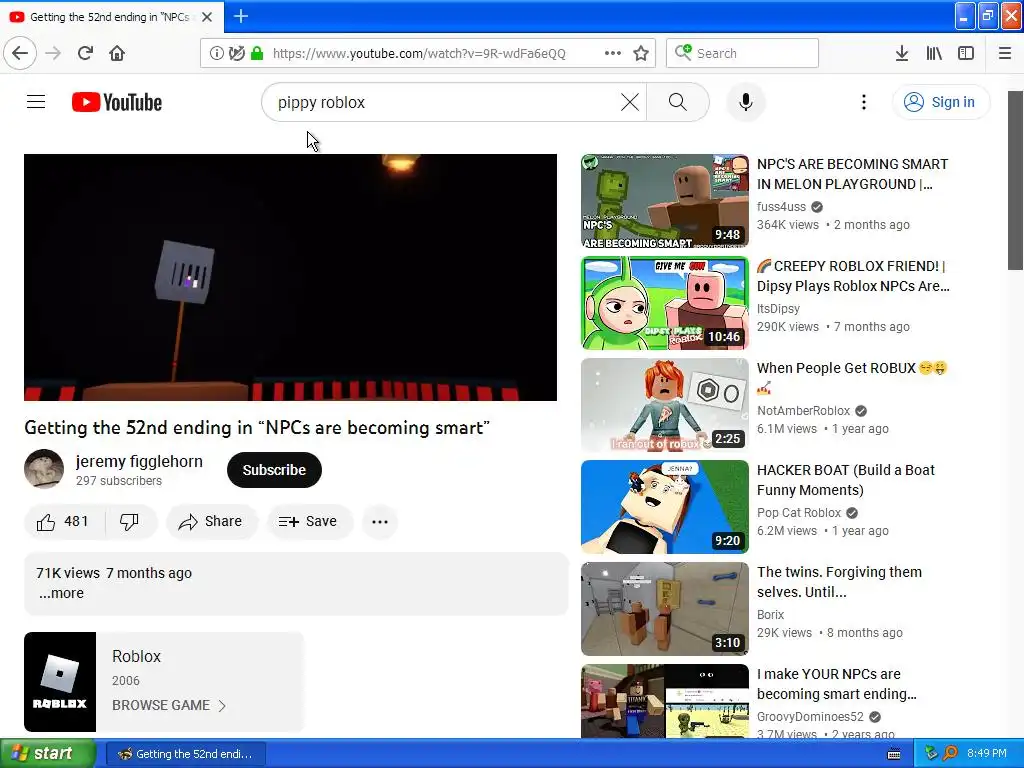Open 'NPC'S ARE BECOMING SMART IN MELON PLAYGROUND' thumbnail

pos(665,200)
